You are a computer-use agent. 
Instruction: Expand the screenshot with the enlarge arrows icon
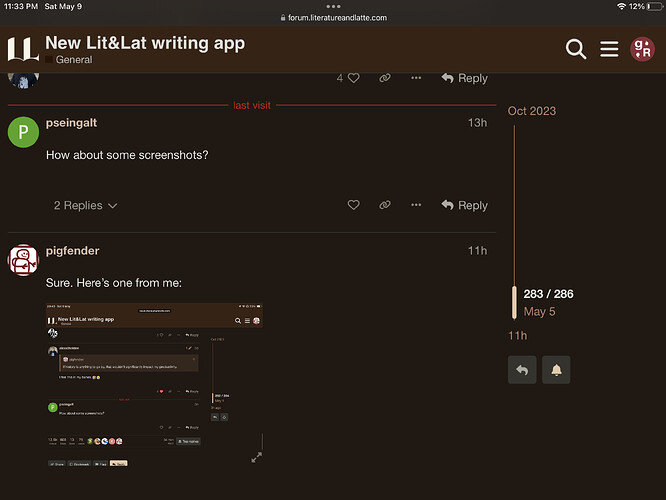pyautogui.click(x=256, y=458)
